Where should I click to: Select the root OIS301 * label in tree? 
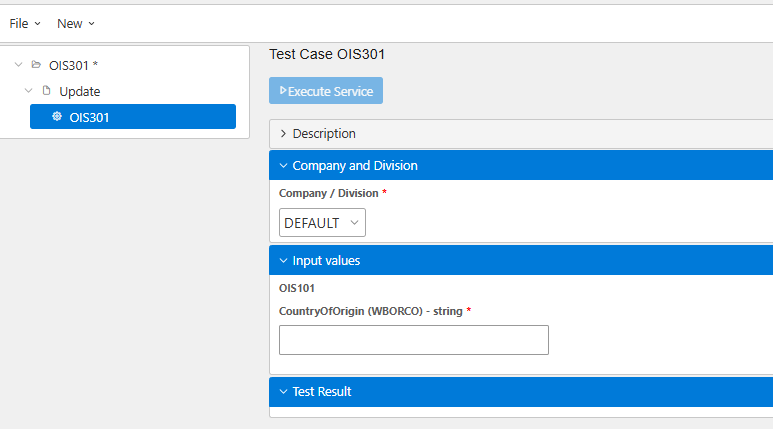[73, 65]
